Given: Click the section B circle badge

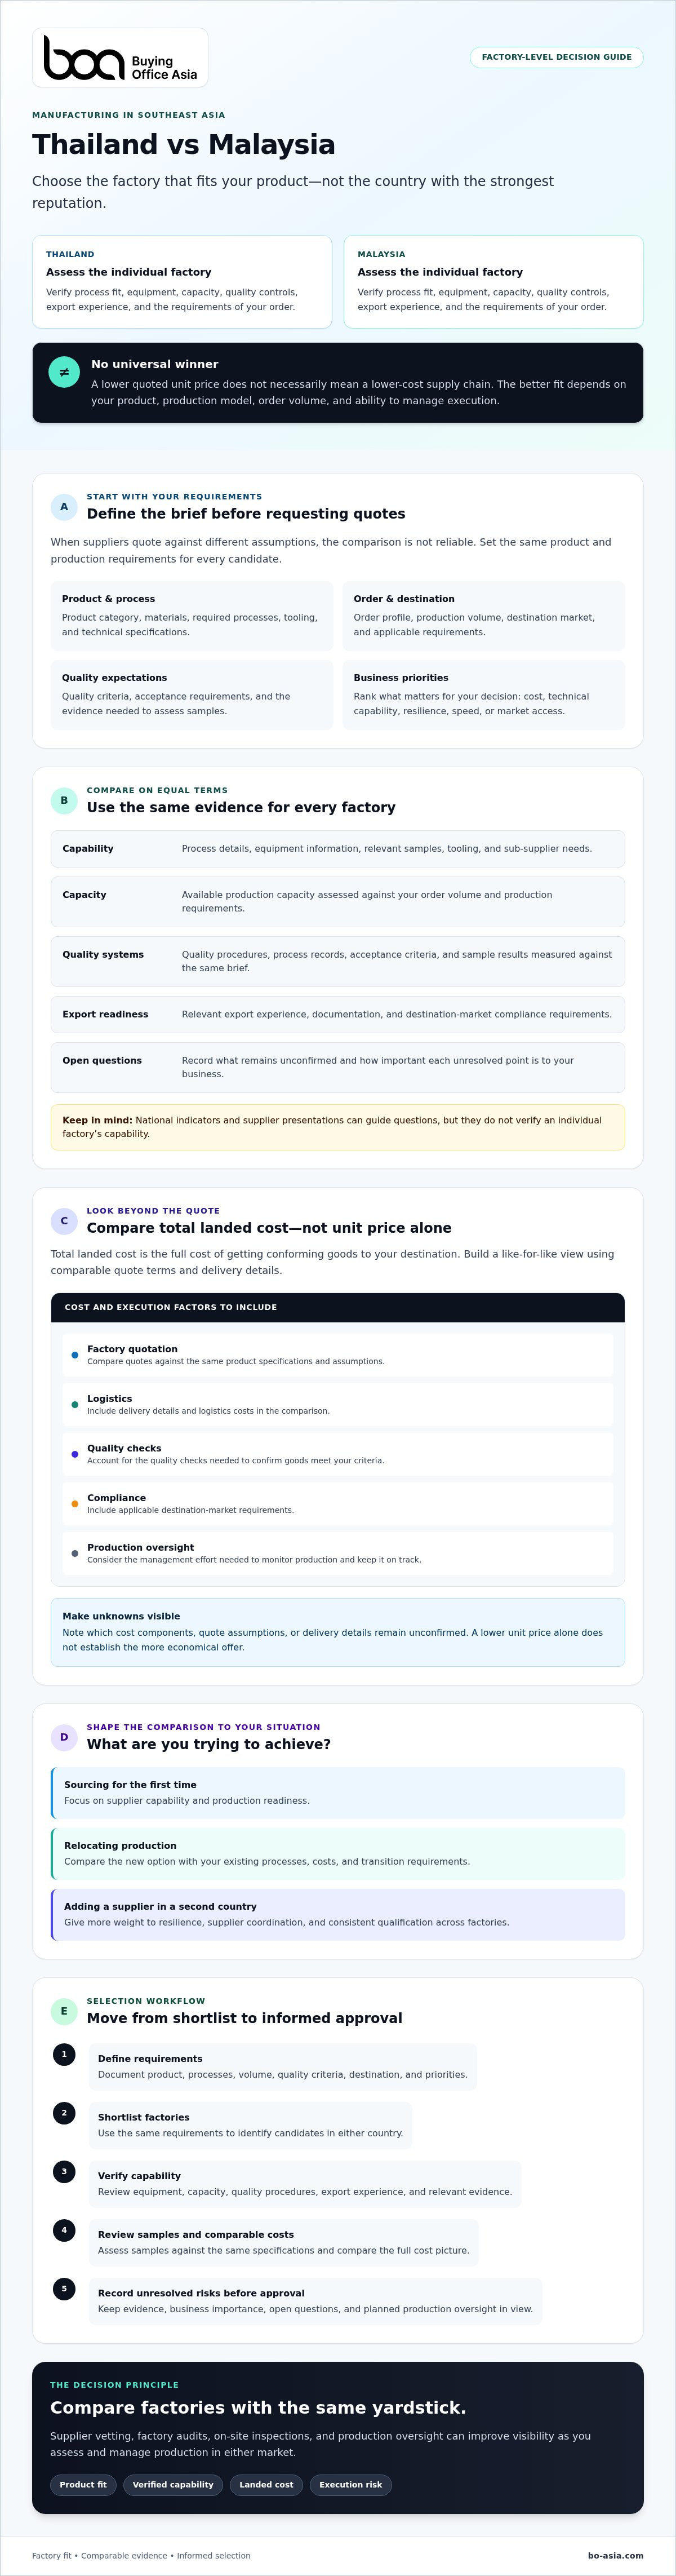Looking at the screenshot, I should (64, 800).
